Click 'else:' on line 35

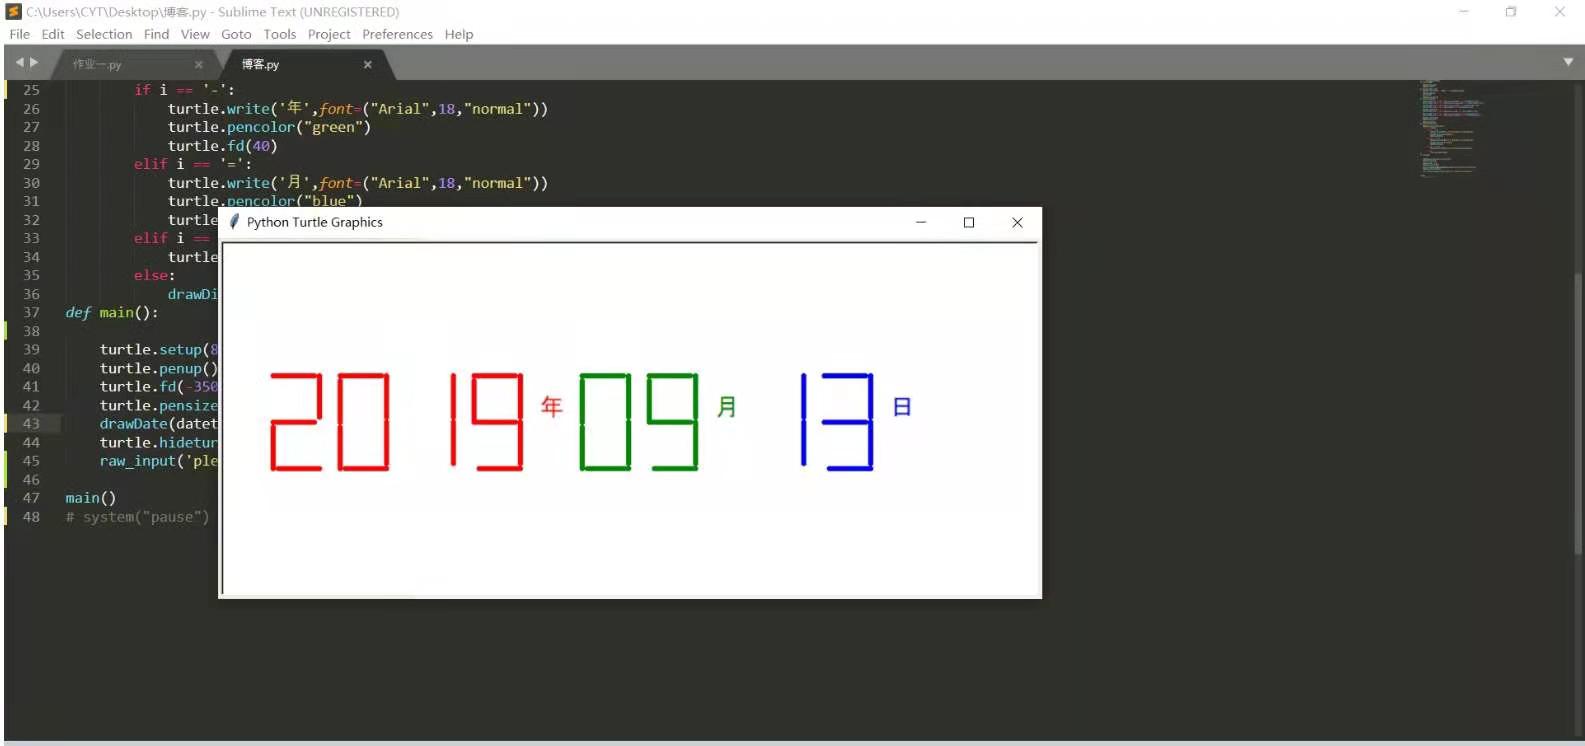[154, 276]
